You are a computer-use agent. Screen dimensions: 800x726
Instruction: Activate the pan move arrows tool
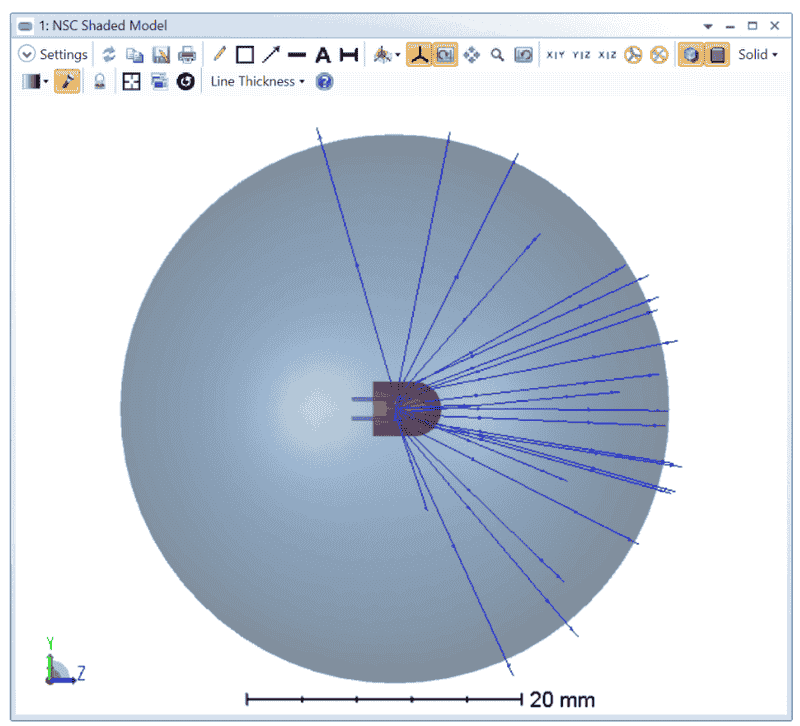tap(471, 55)
